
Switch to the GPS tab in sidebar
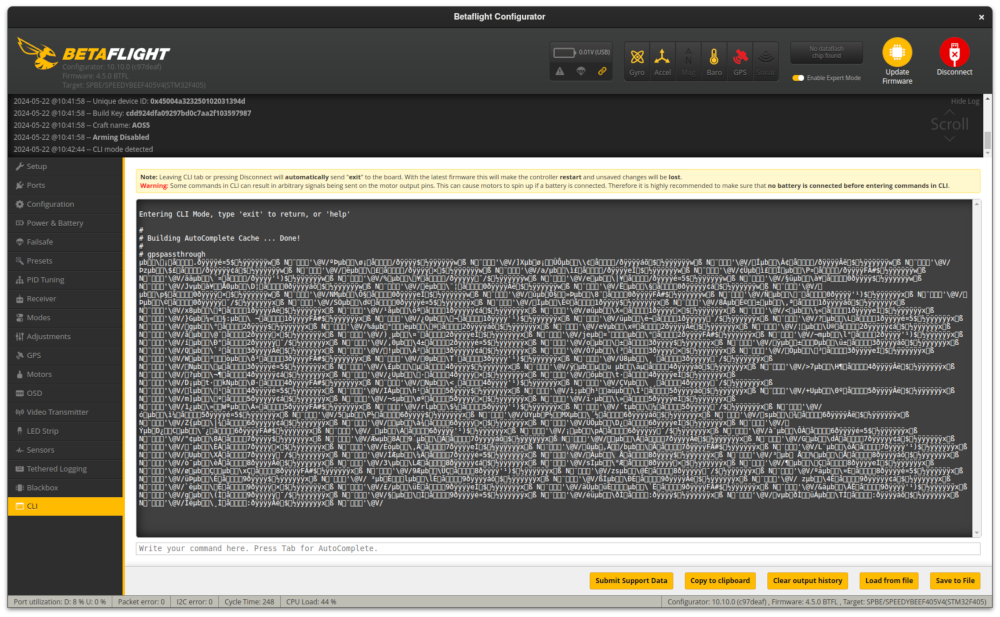[65, 355]
